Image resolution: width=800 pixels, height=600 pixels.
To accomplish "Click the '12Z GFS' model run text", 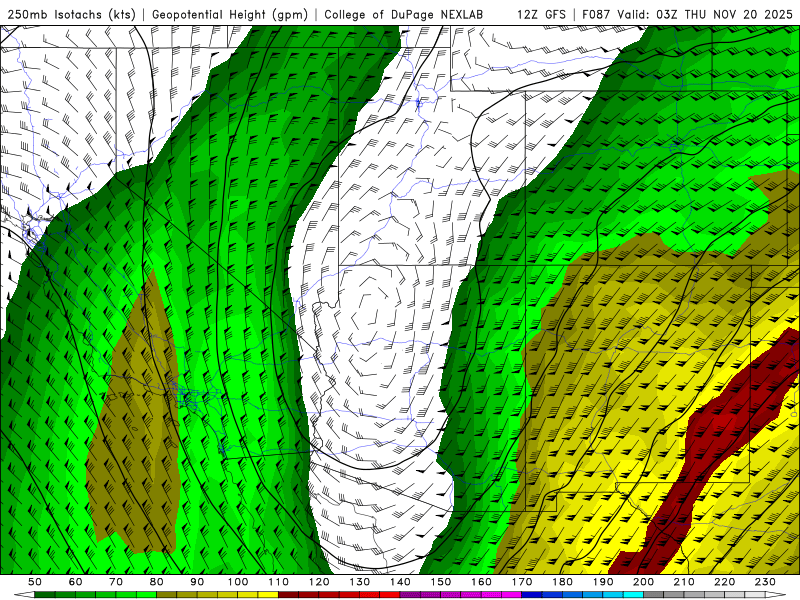I will [541, 14].
